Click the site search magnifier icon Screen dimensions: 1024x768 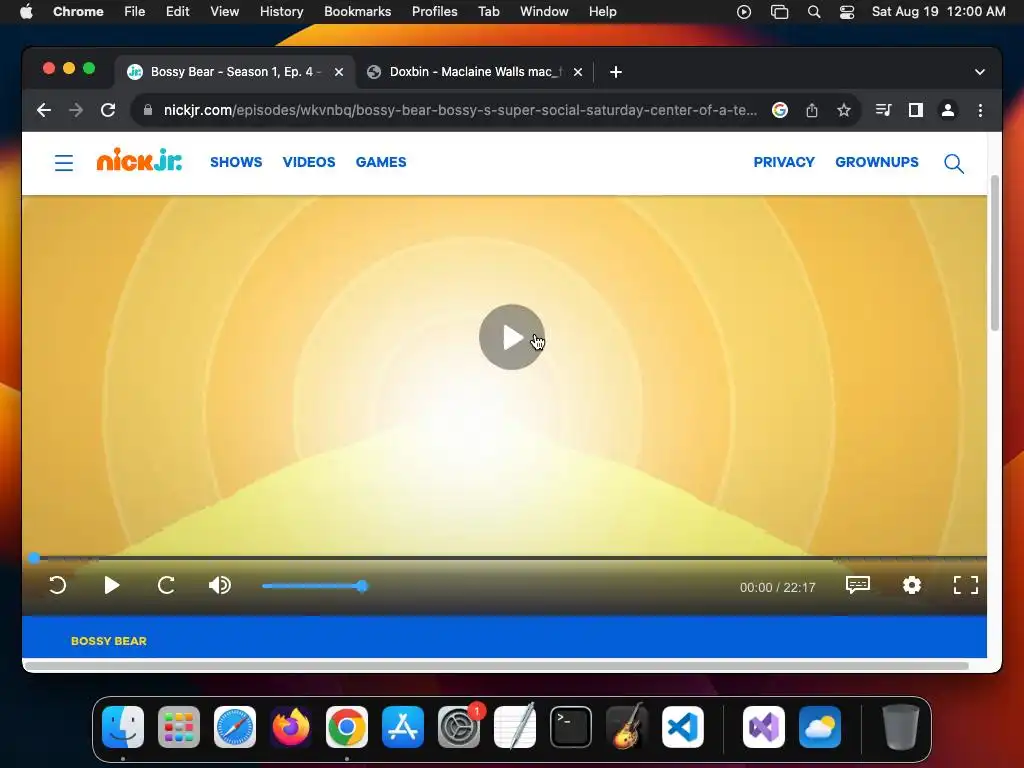[954, 163]
